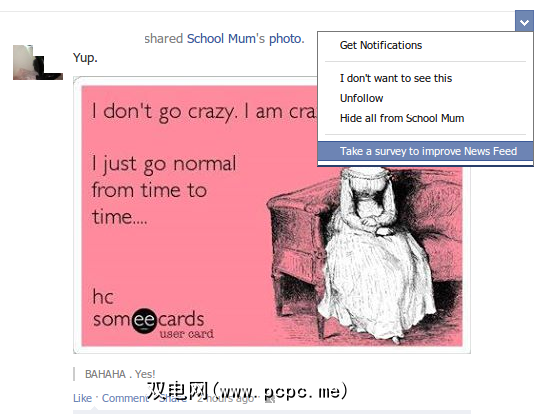Click Comment under the post

(x=125, y=398)
